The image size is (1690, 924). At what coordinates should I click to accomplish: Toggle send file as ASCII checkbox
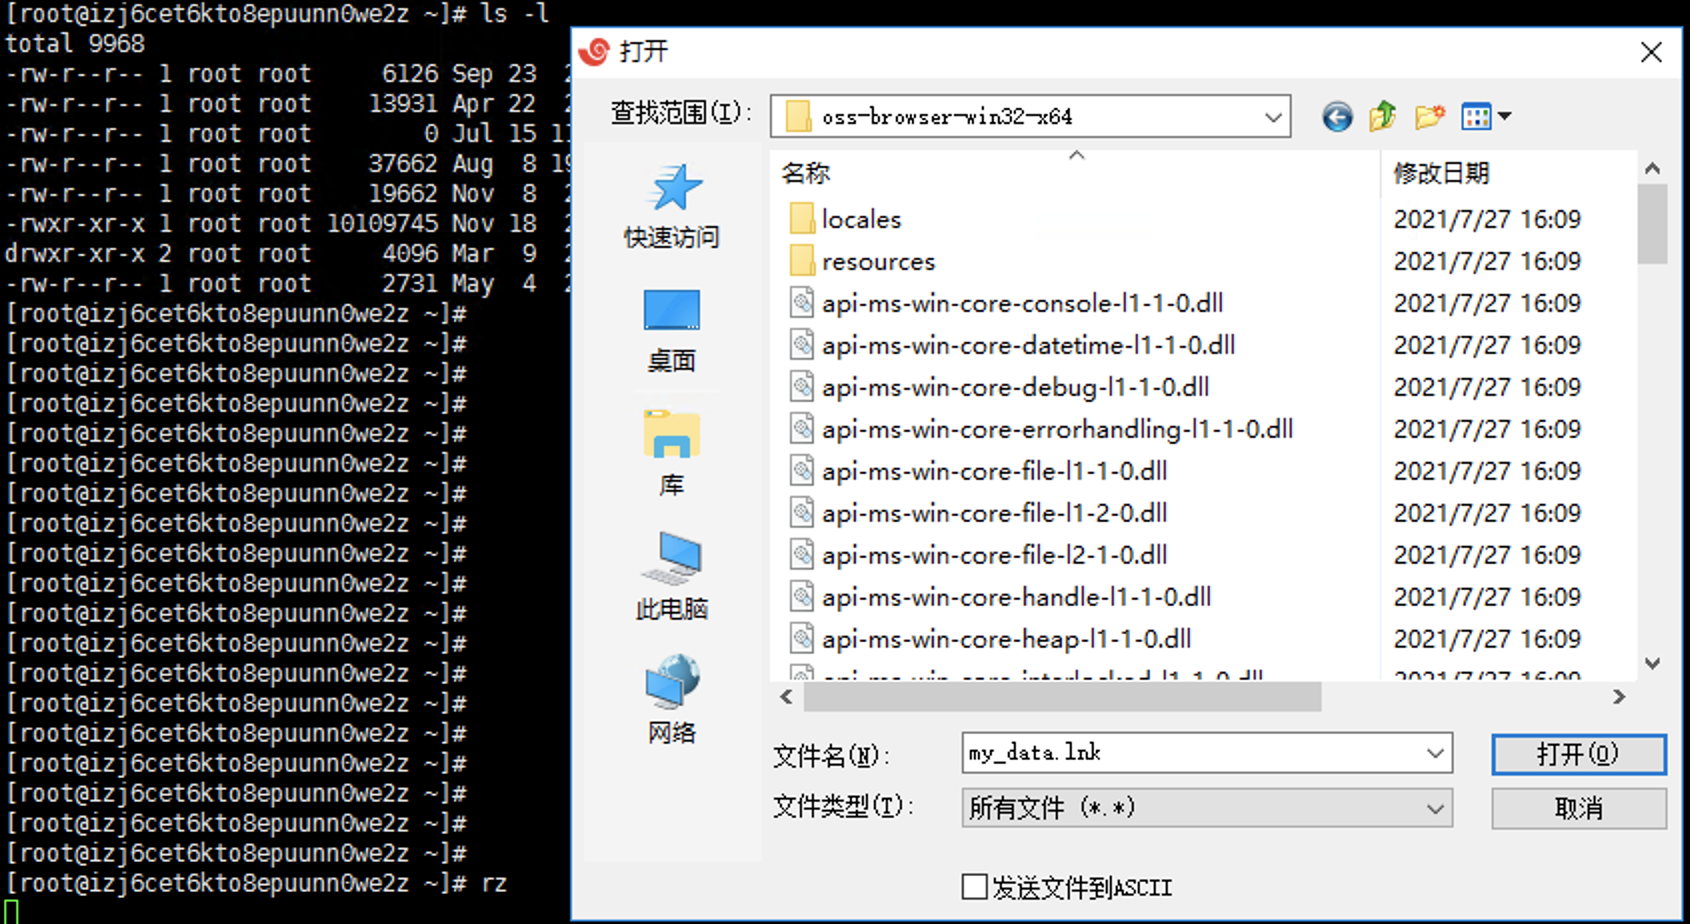[x=974, y=887]
